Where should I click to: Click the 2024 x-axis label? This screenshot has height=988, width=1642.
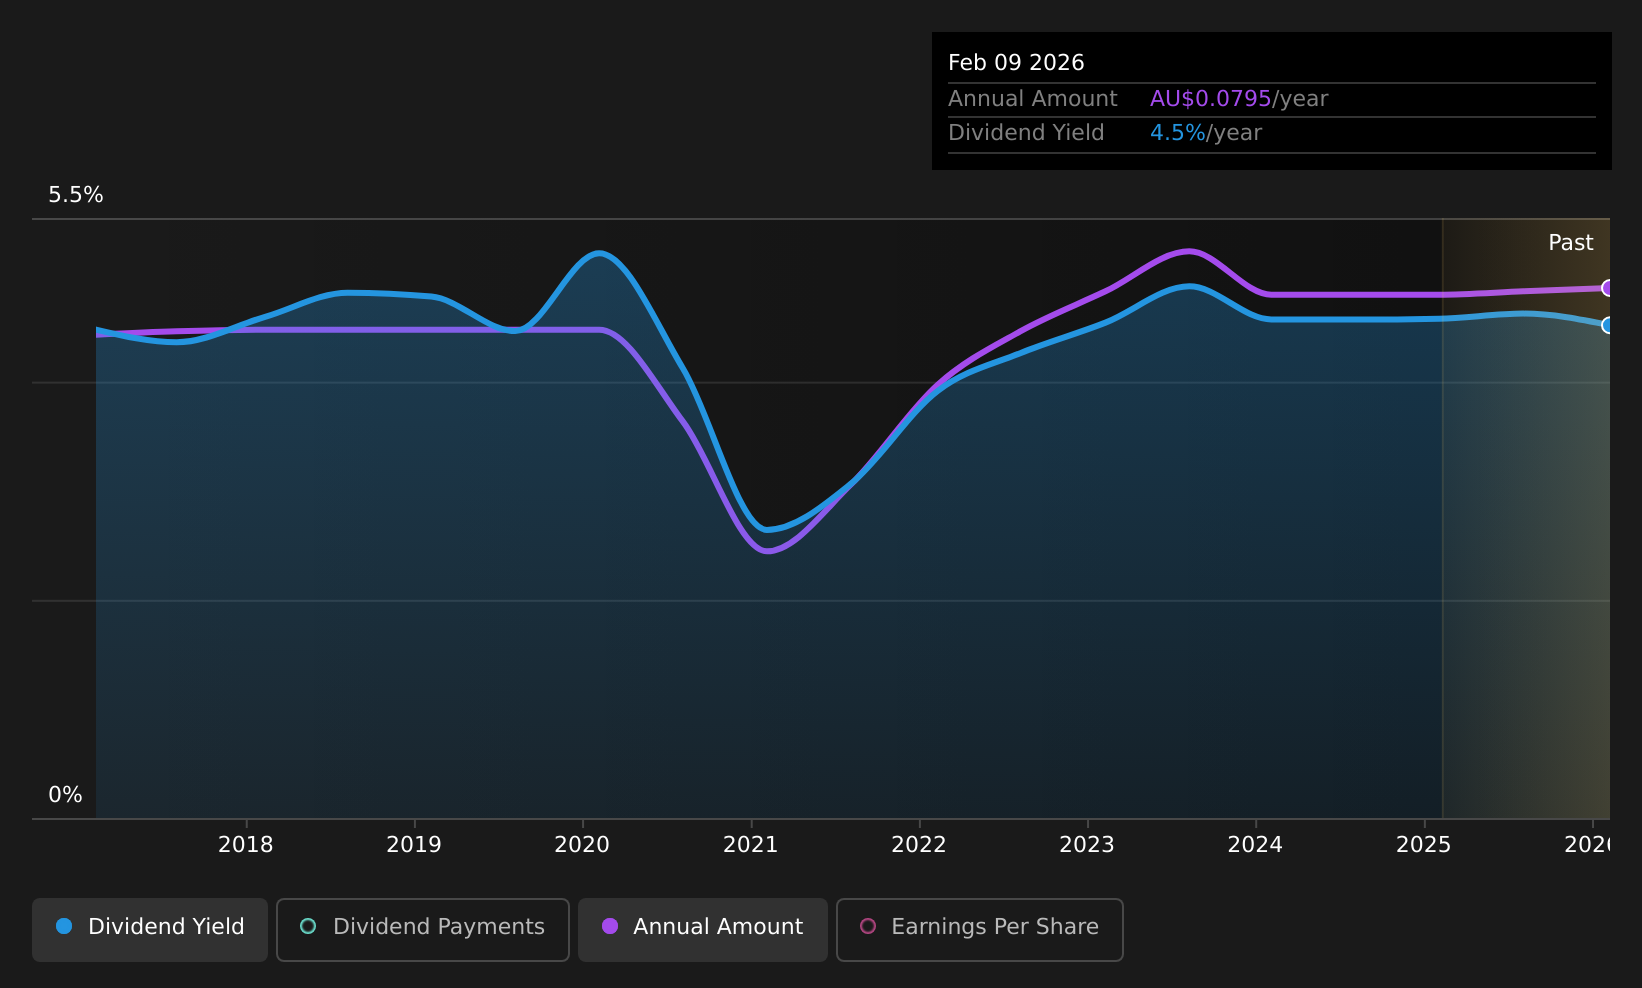click(1255, 845)
